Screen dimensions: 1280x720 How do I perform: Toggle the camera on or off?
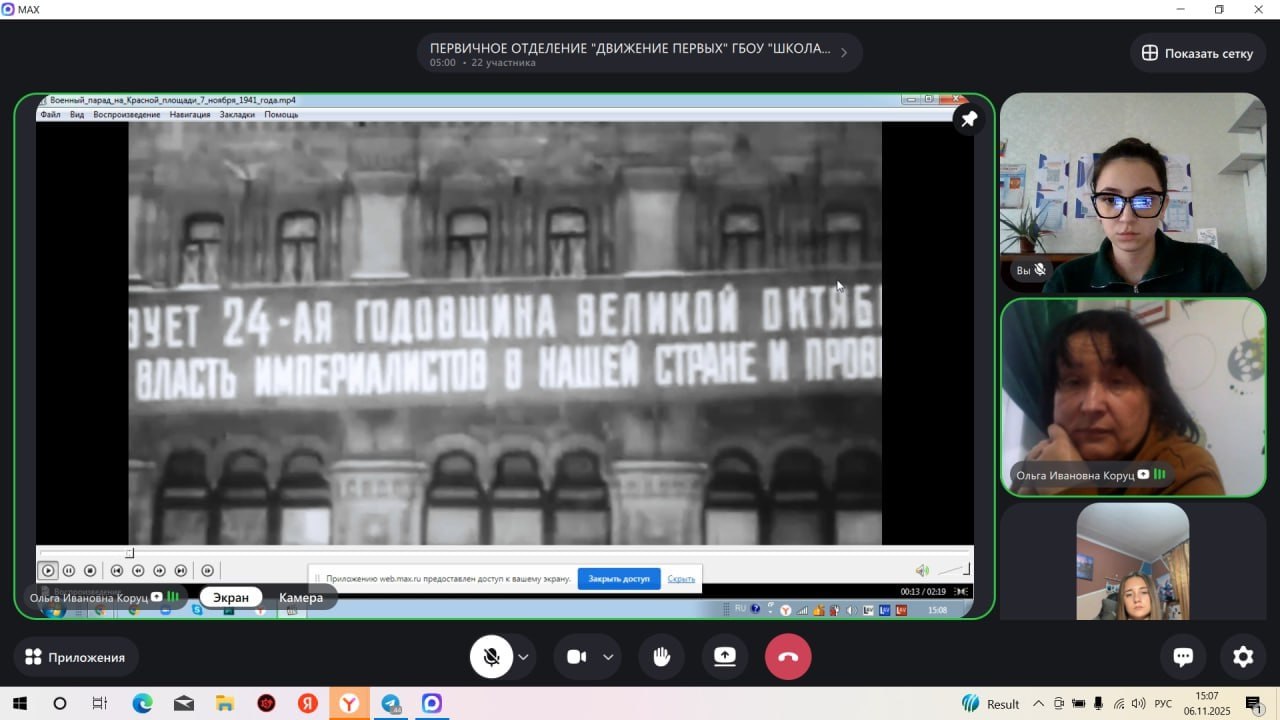click(x=577, y=657)
